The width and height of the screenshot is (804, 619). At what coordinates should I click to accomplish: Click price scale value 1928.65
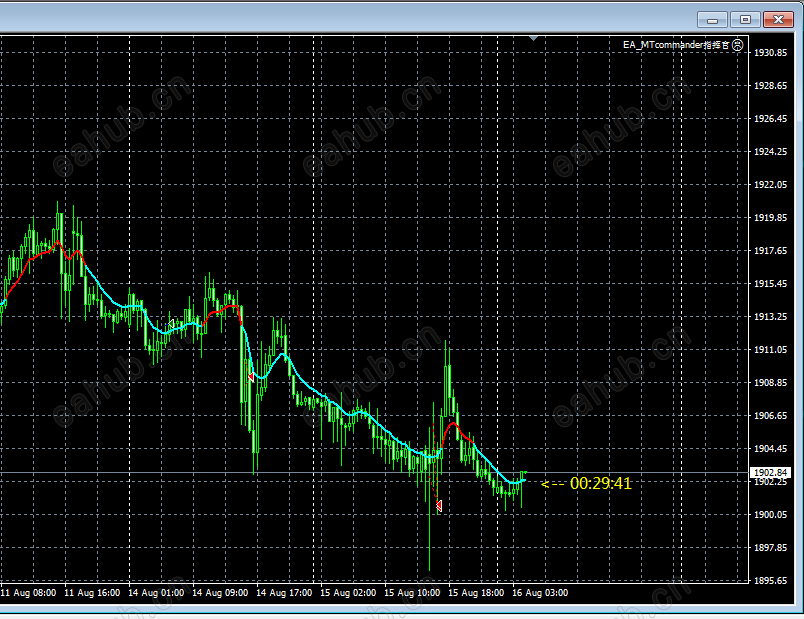click(x=770, y=86)
